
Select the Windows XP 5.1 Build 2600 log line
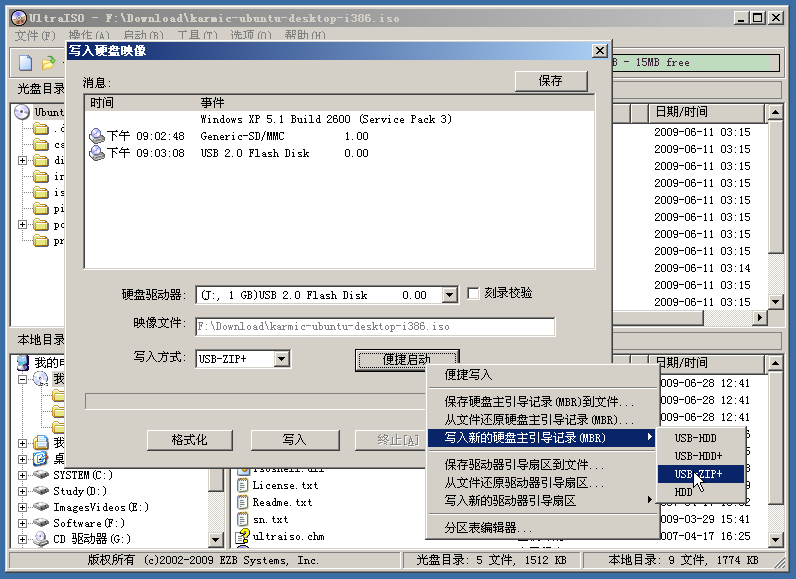(326, 119)
